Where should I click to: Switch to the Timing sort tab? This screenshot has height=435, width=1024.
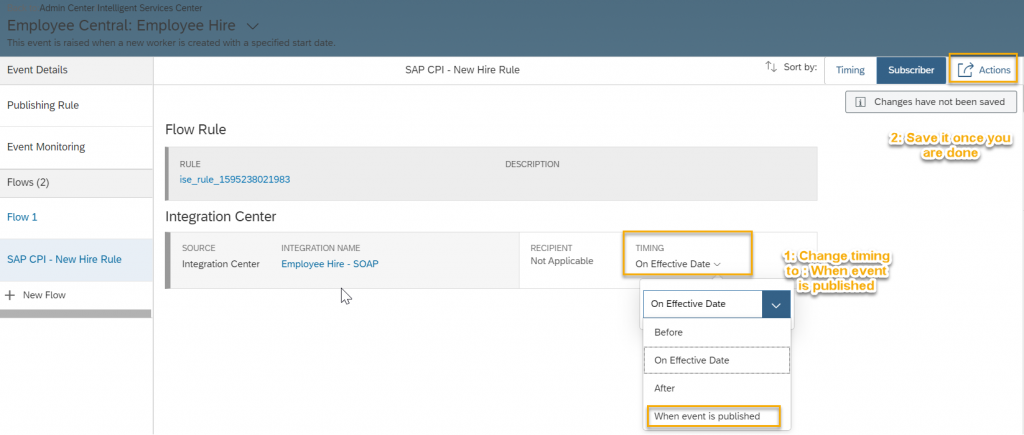point(850,70)
